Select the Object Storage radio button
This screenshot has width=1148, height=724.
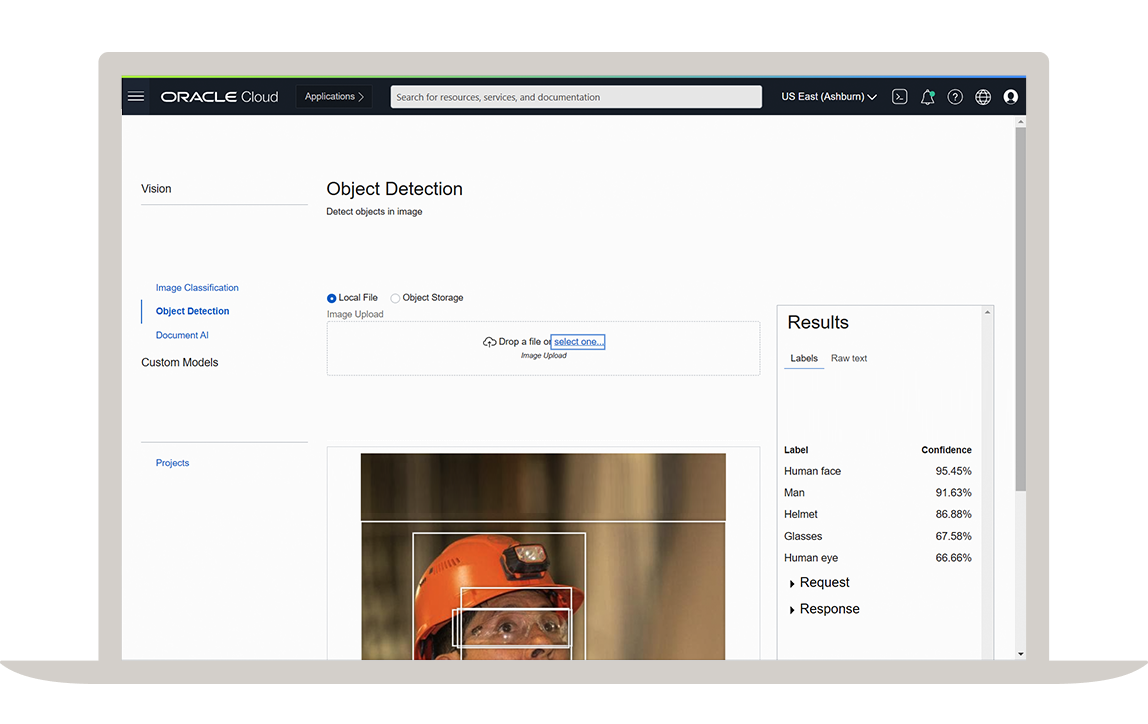click(395, 298)
